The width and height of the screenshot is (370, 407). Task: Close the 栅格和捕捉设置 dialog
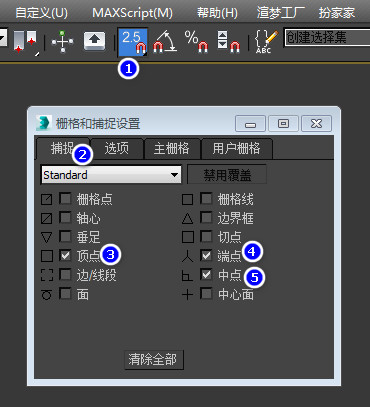[316, 124]
